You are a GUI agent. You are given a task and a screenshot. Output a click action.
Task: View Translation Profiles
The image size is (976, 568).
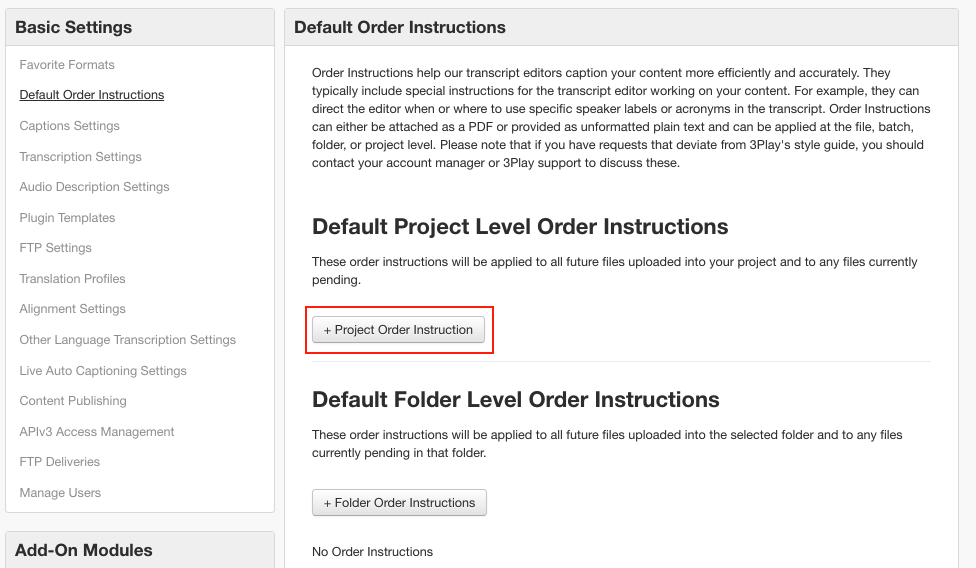pyautogui.click(x=72, y=279)
